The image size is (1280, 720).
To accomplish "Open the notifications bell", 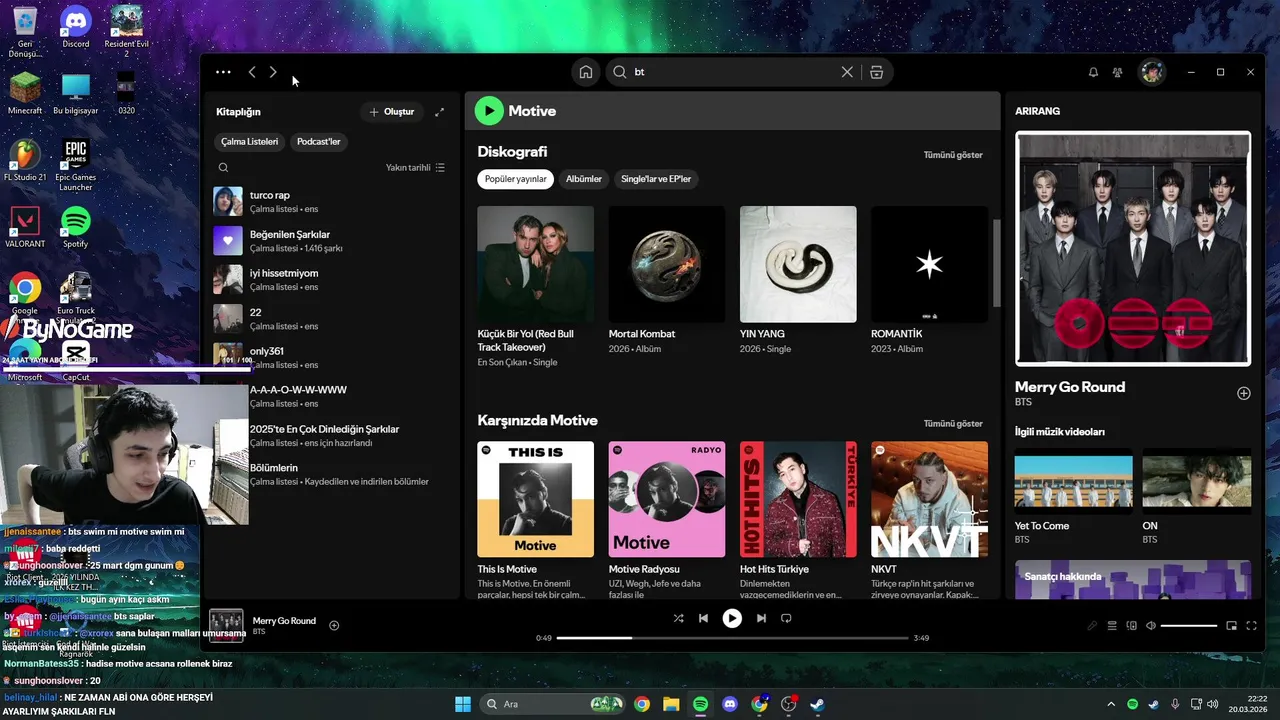I will point(1093,72).
